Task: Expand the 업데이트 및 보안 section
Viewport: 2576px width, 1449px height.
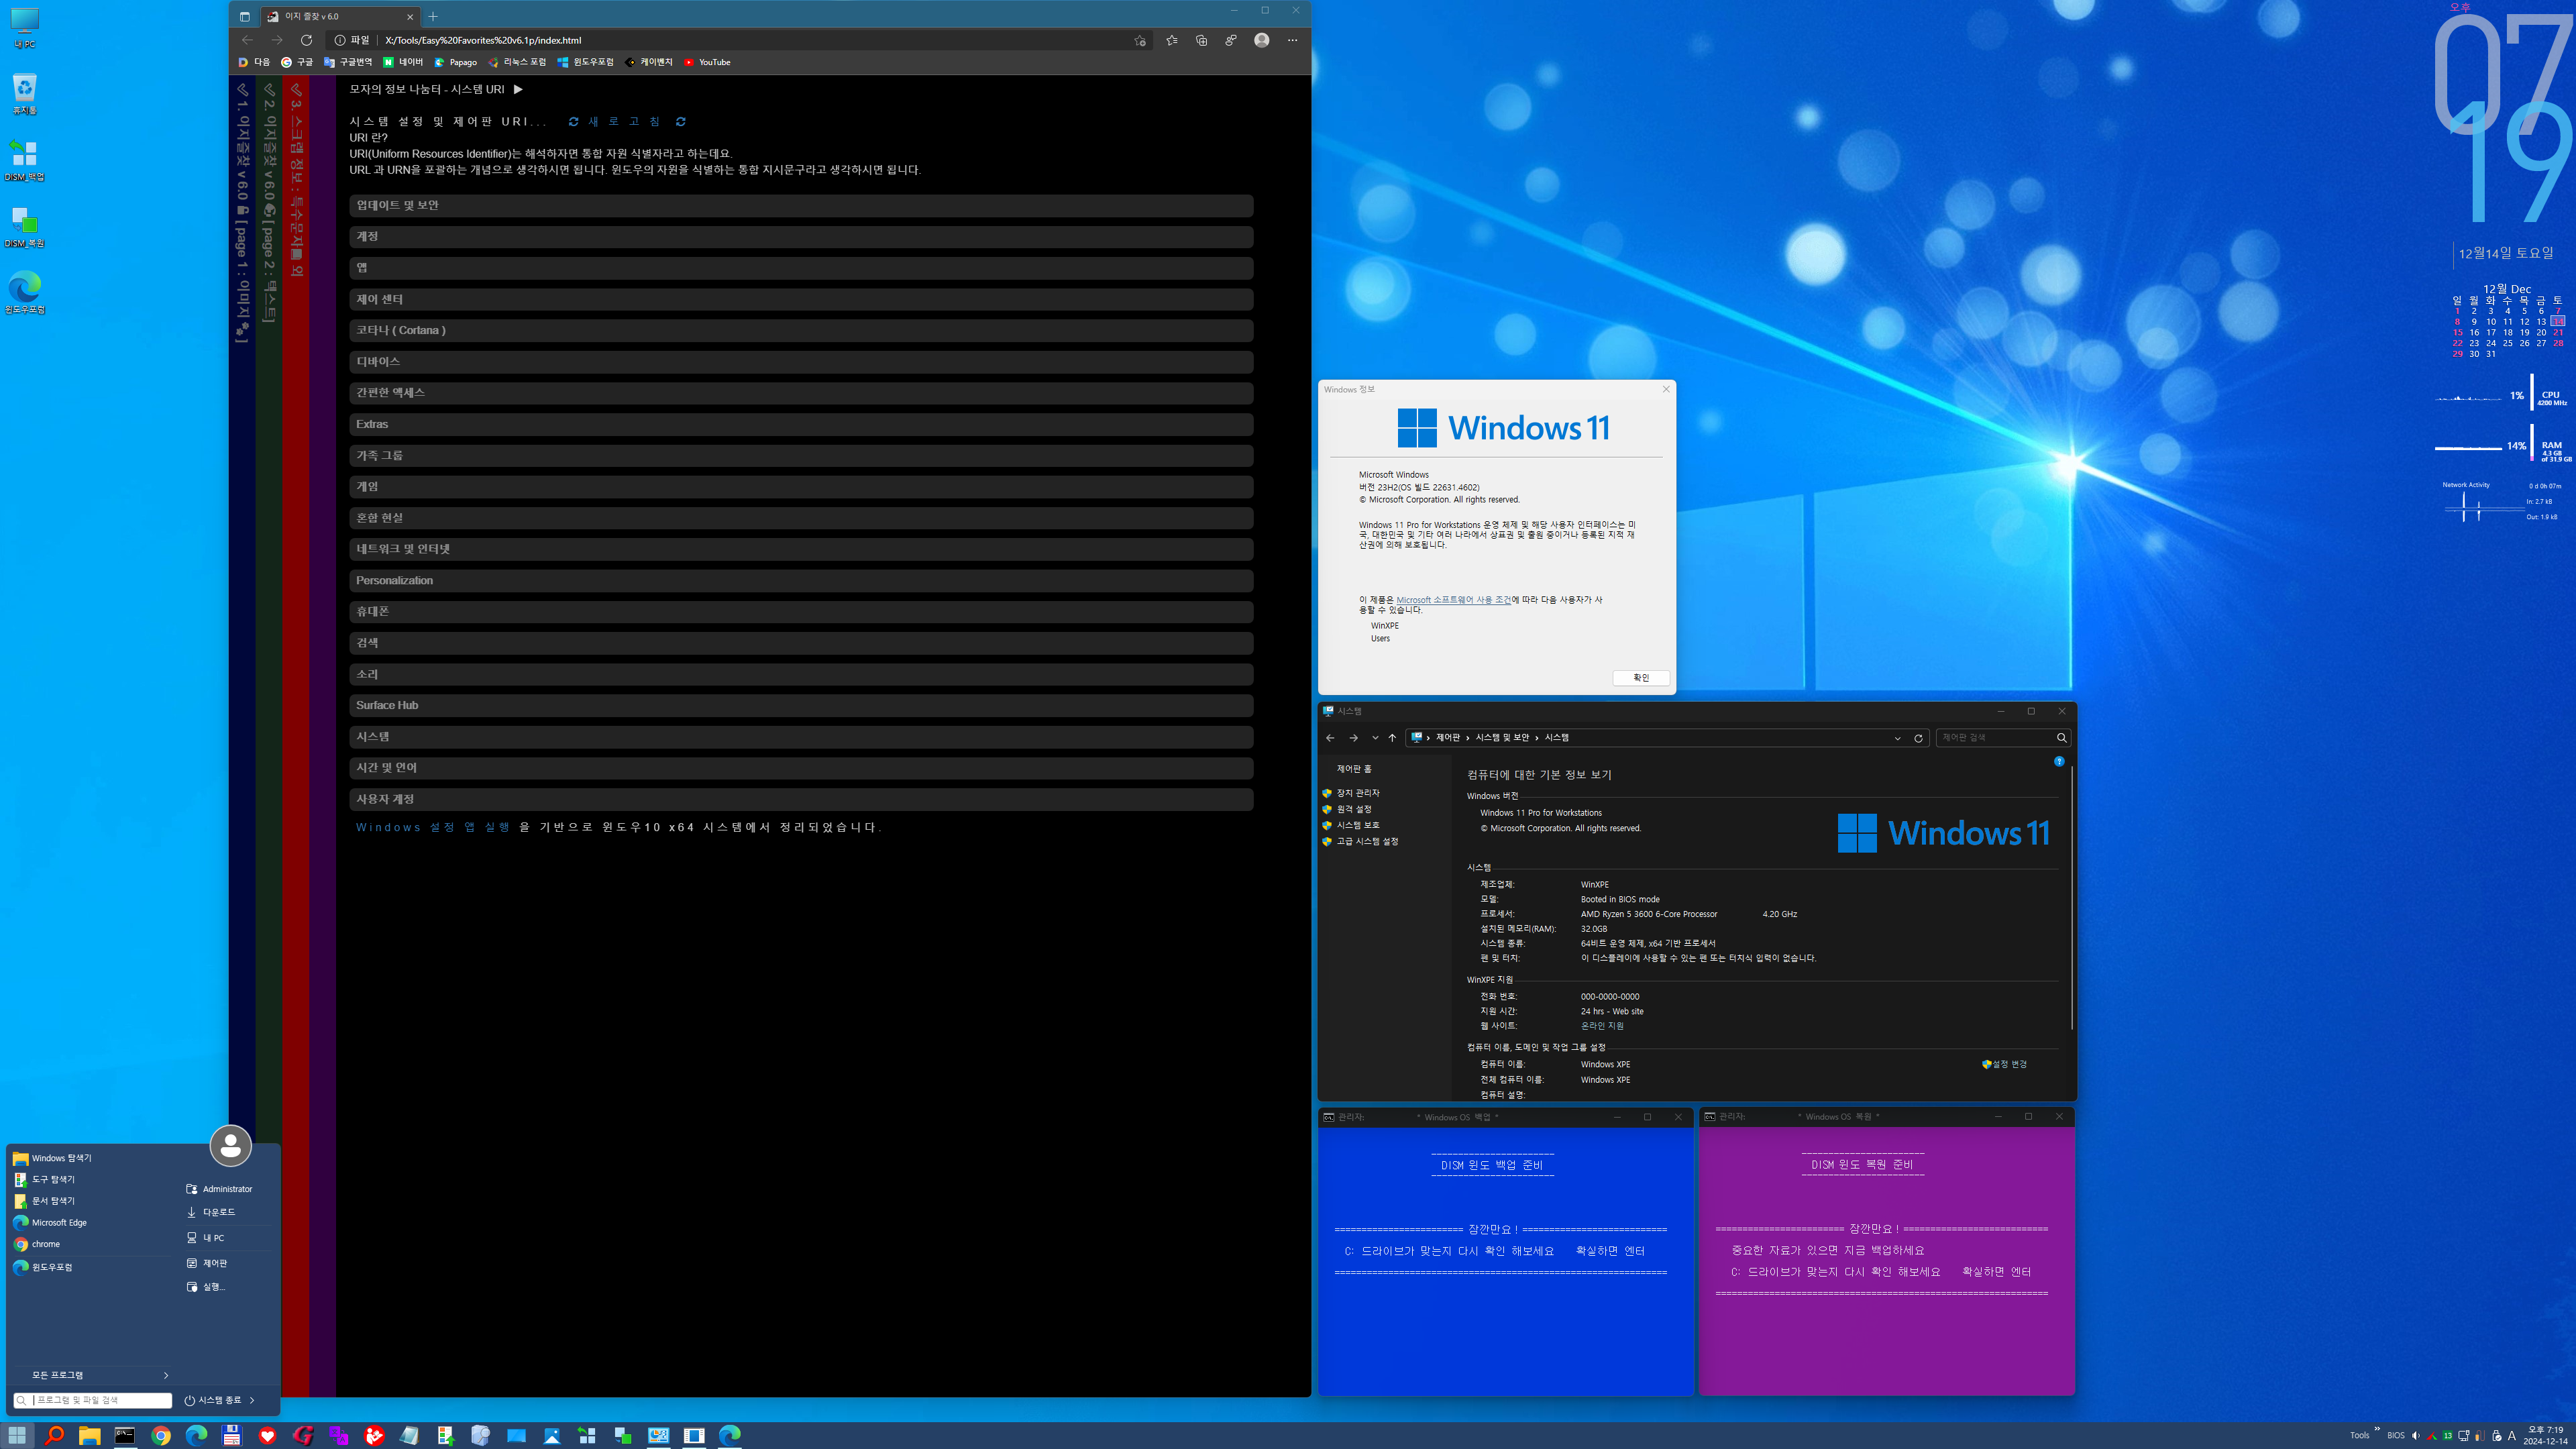Action: [801, 205]
